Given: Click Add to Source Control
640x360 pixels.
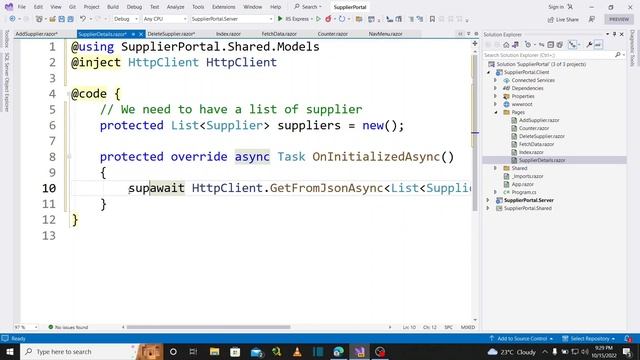Looking at the screenshot, I should tap(521, 338).
